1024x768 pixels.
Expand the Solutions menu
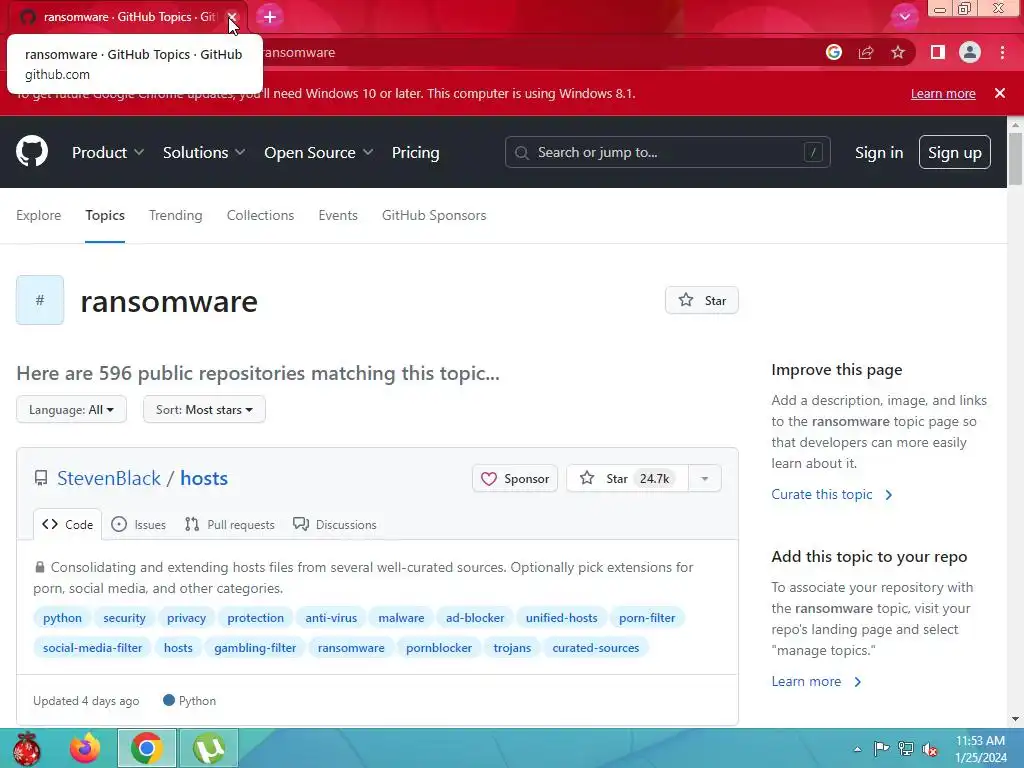204,153
